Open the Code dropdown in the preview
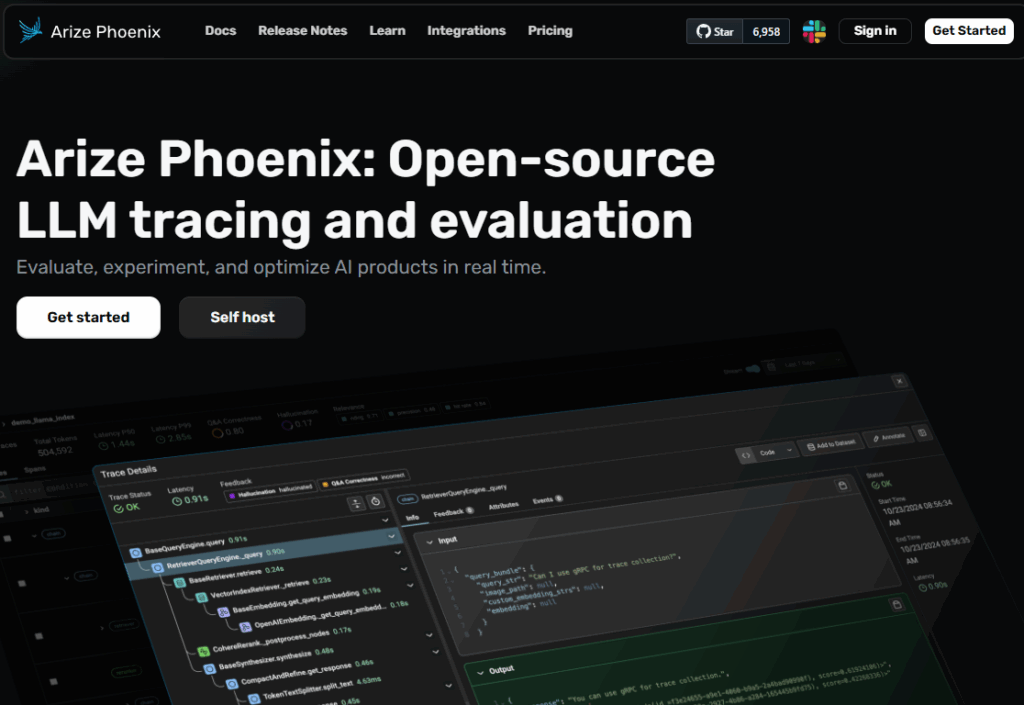The width and height of the screenshot is (1024, 705). pyautogui.click(x=767, y=452)
